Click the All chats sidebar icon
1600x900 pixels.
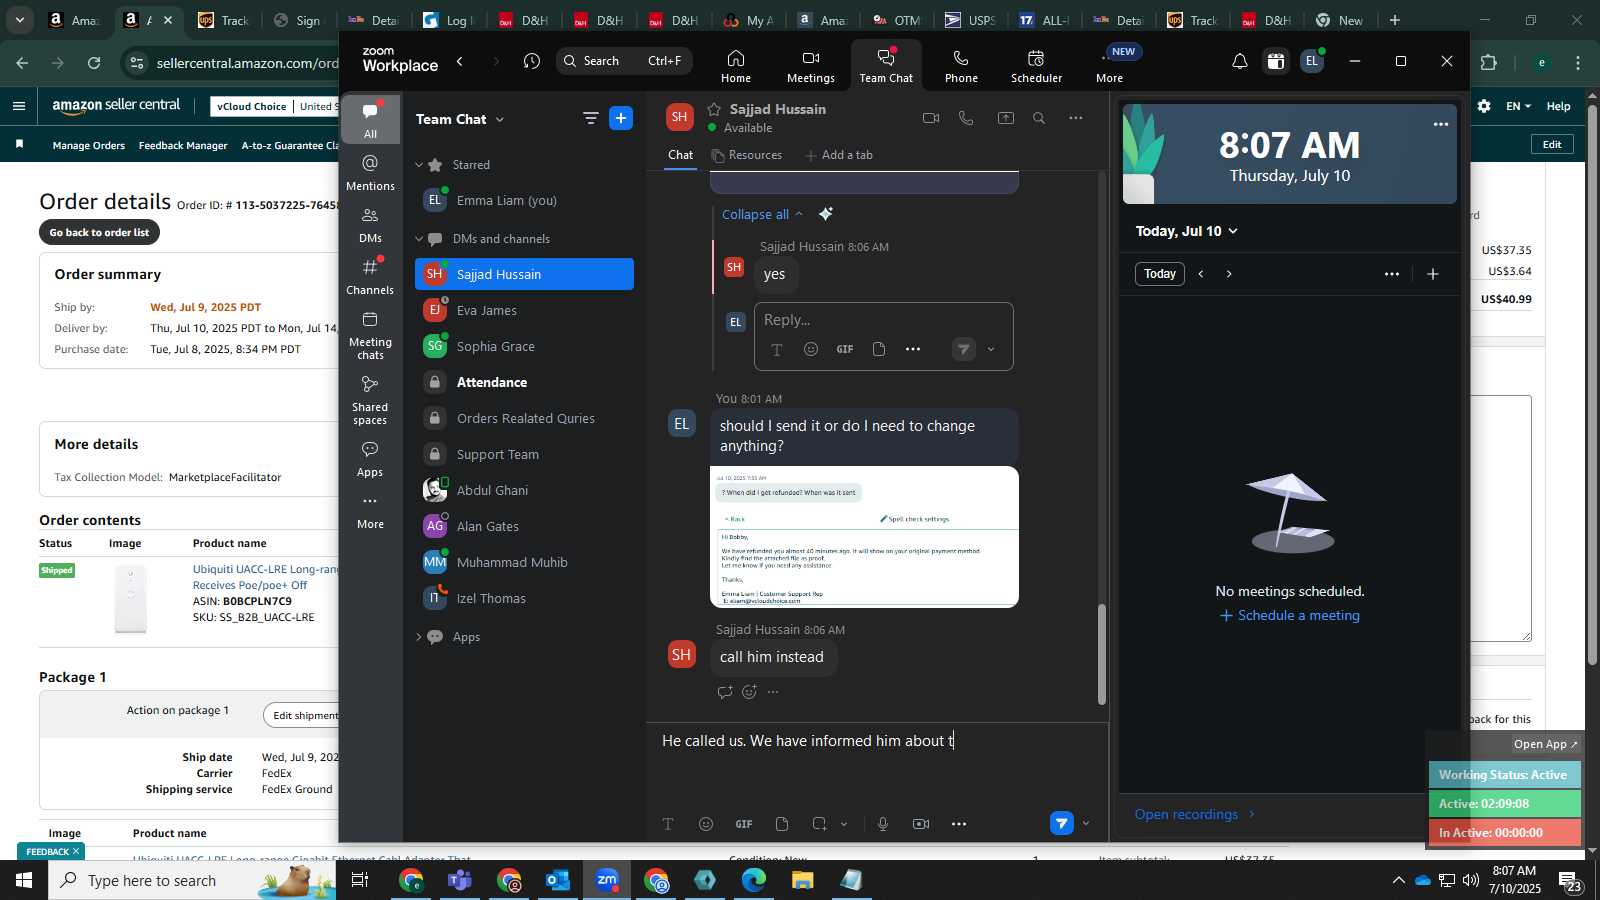(x=370, y=120)
